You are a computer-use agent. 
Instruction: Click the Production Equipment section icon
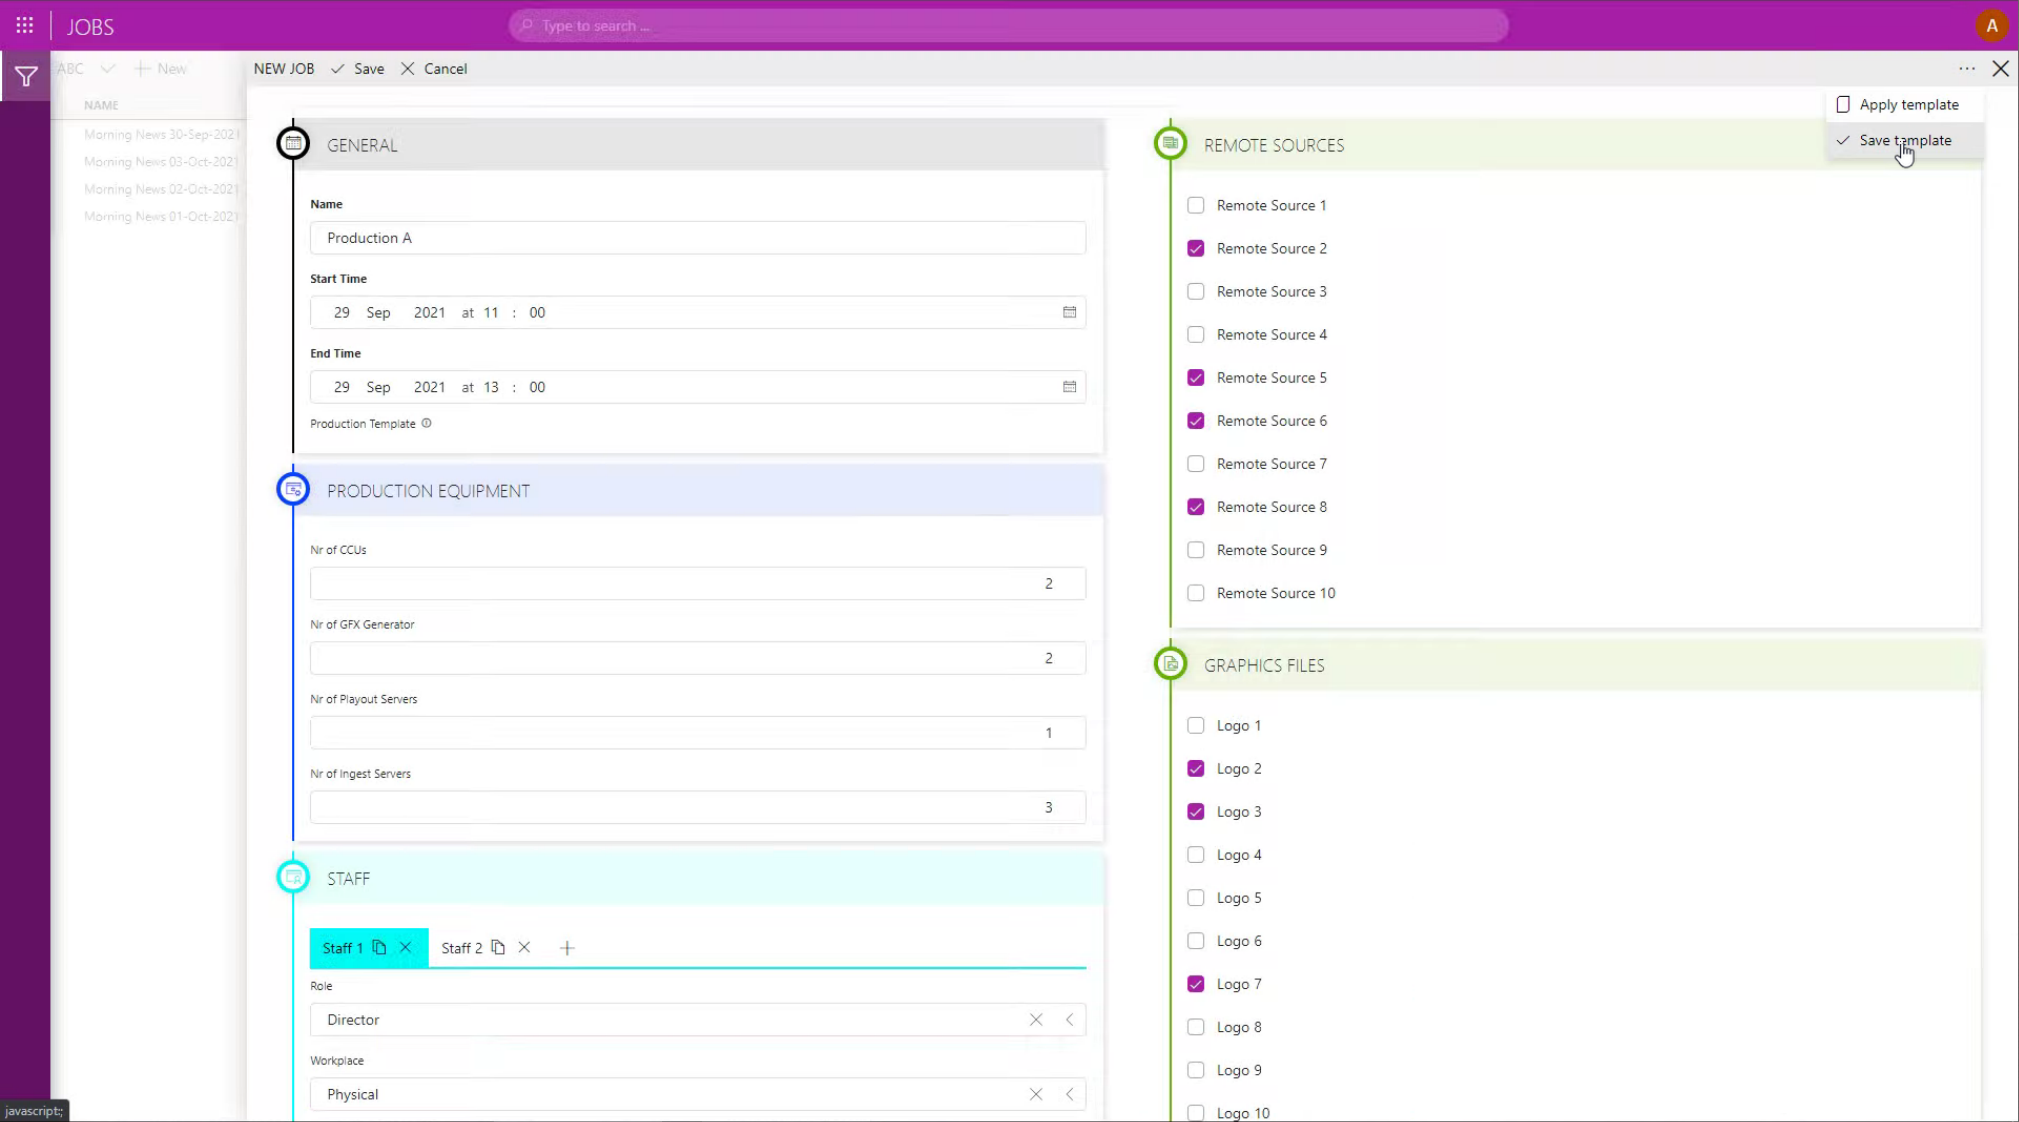coord(293,490)
